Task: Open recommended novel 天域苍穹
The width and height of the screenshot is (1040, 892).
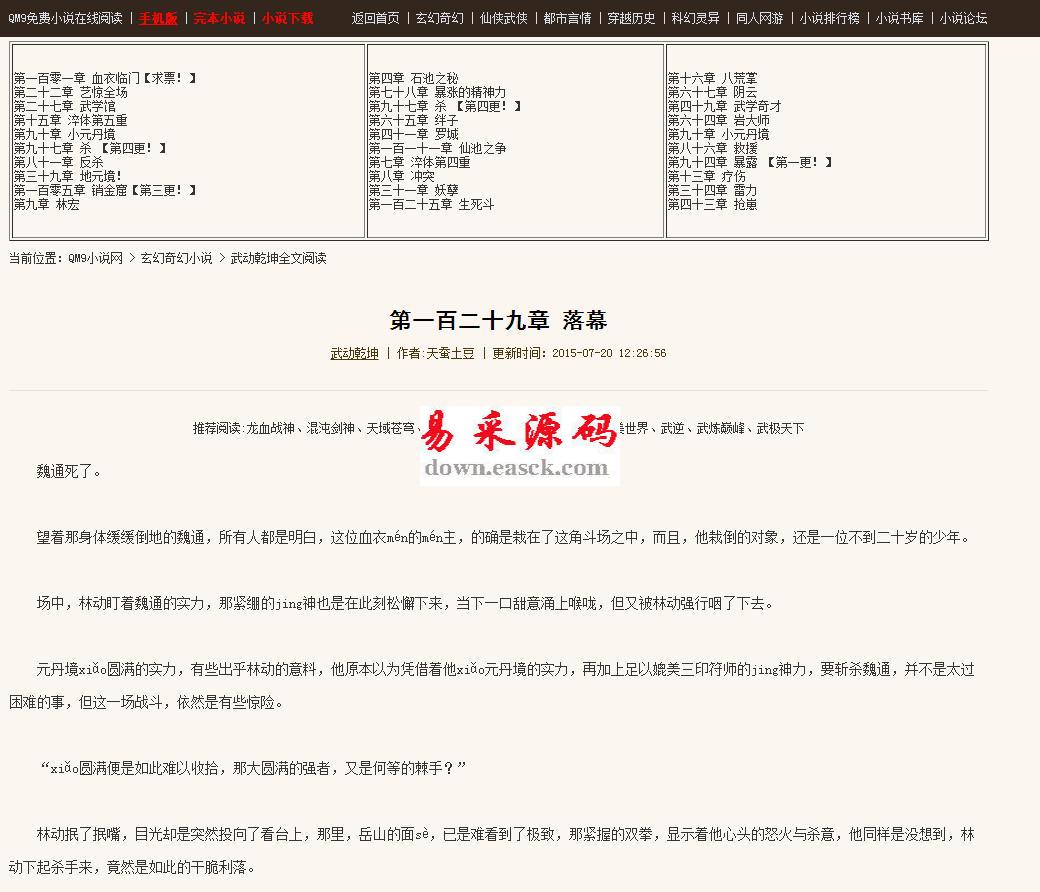Action: [391, 428]
